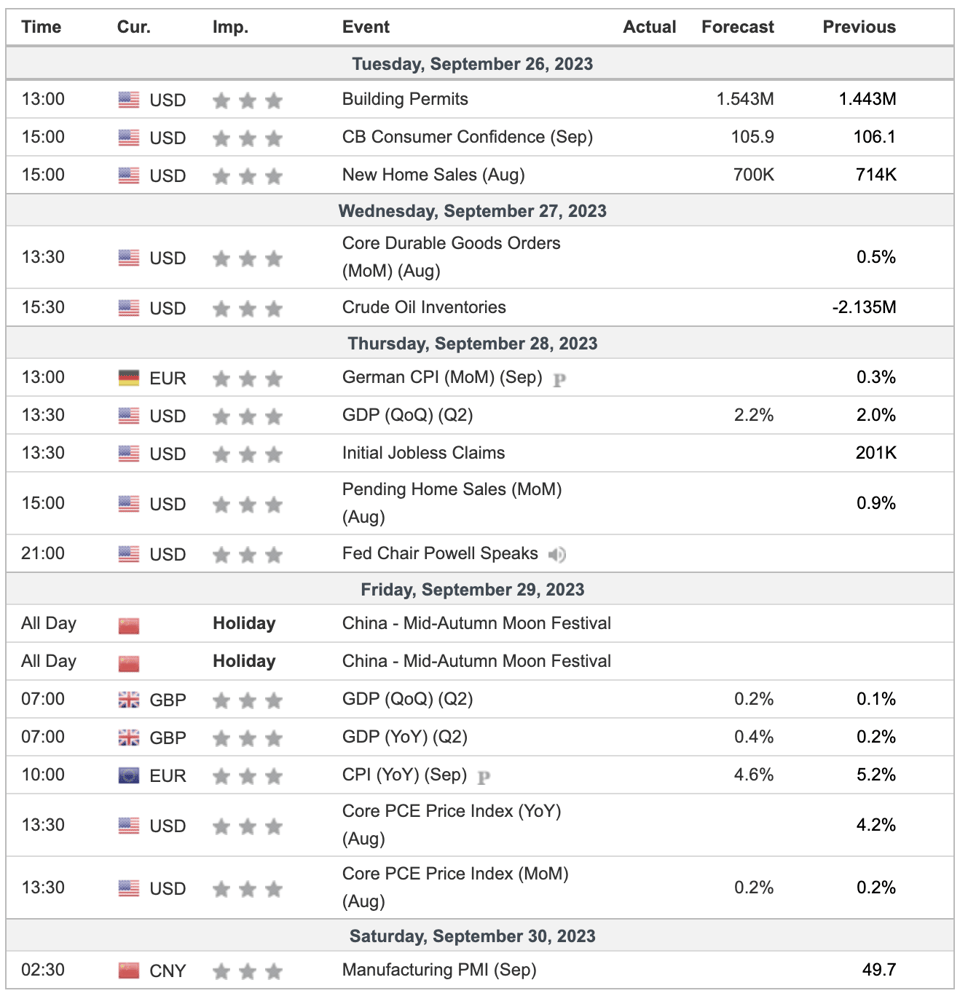Click the speaker icon beside Fed Chair Powell Speaks
960x996 pixels.
tap(557, 555)
